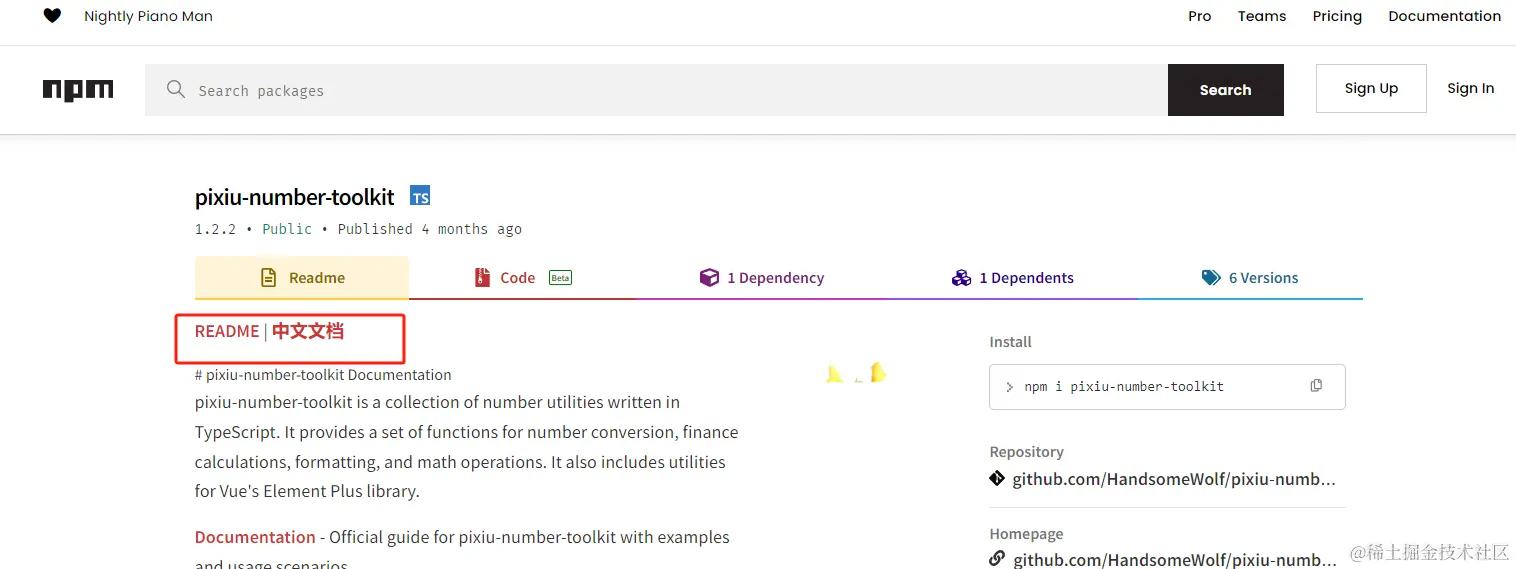Open the Pro menu item
Viewport: 1516px width, 569px height.
(1200, 16)
